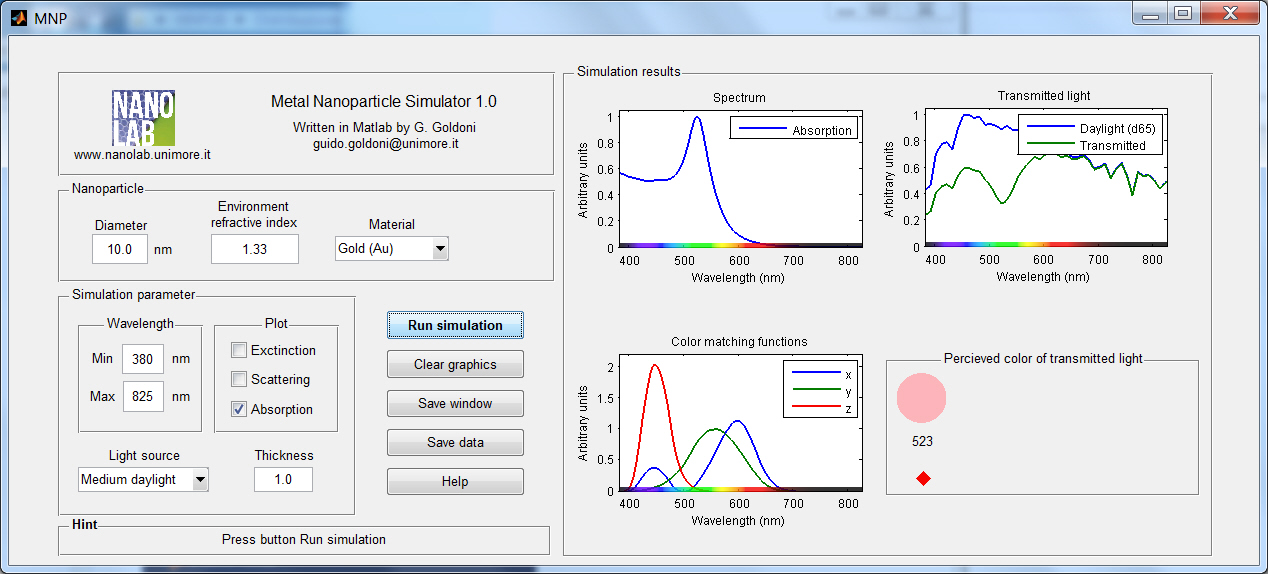Enable the Exctinction plot checkbox
The image size is (1268, 574).
tap(239, 350)
